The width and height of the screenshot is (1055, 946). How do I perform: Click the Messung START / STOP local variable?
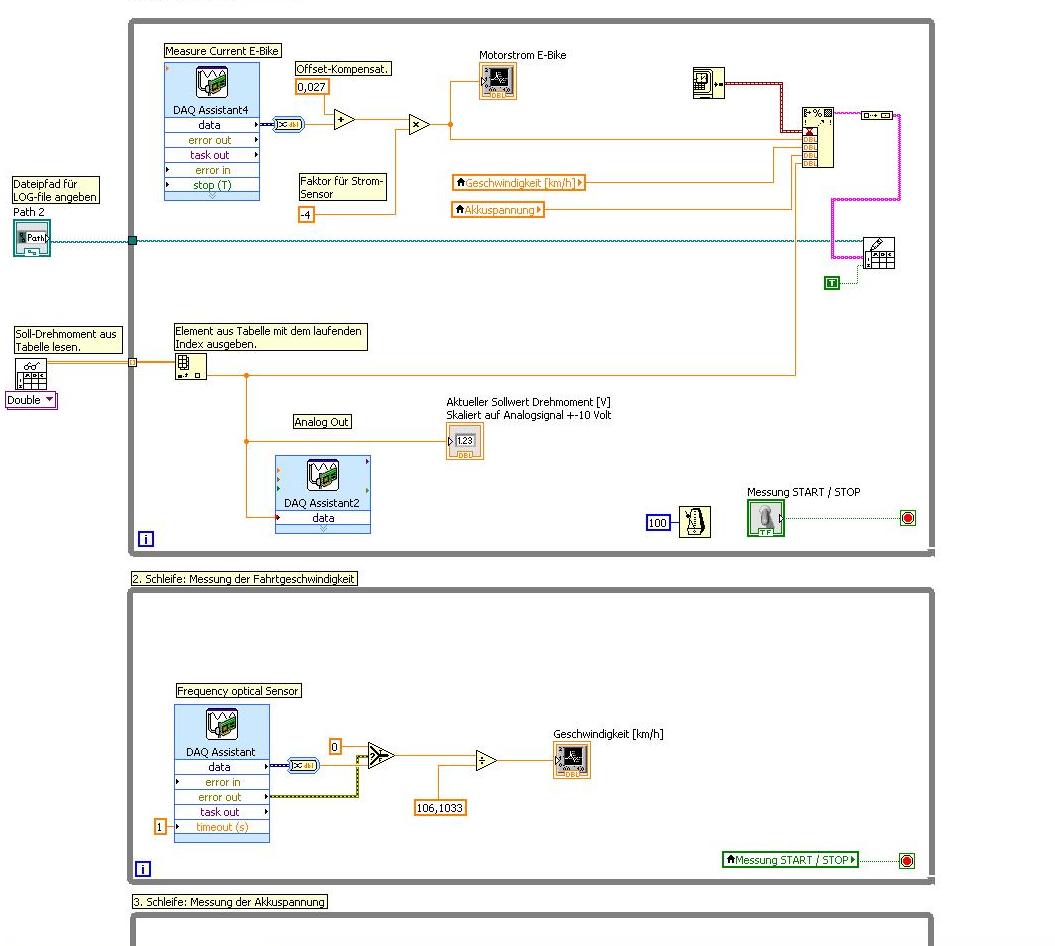(x=791, y=860)
